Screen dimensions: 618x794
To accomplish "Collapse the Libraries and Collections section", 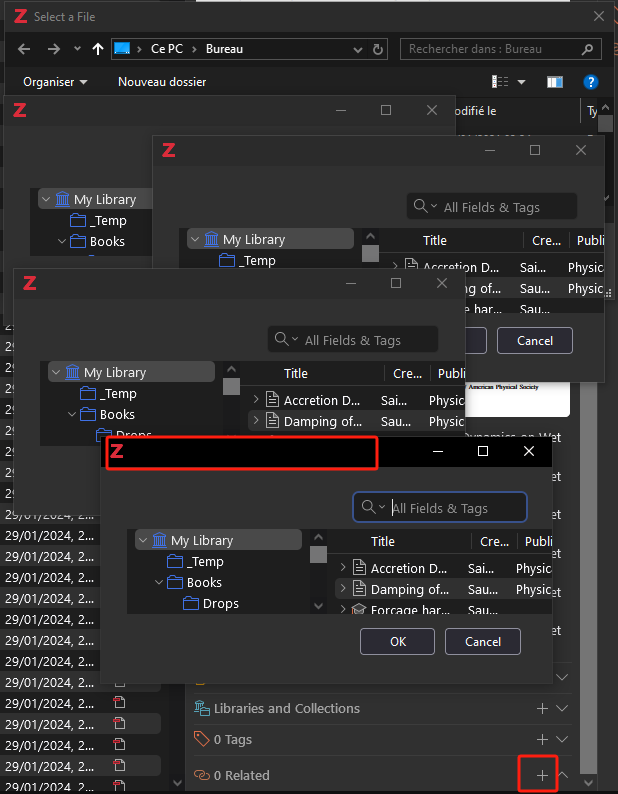I will tap(562, 708).
